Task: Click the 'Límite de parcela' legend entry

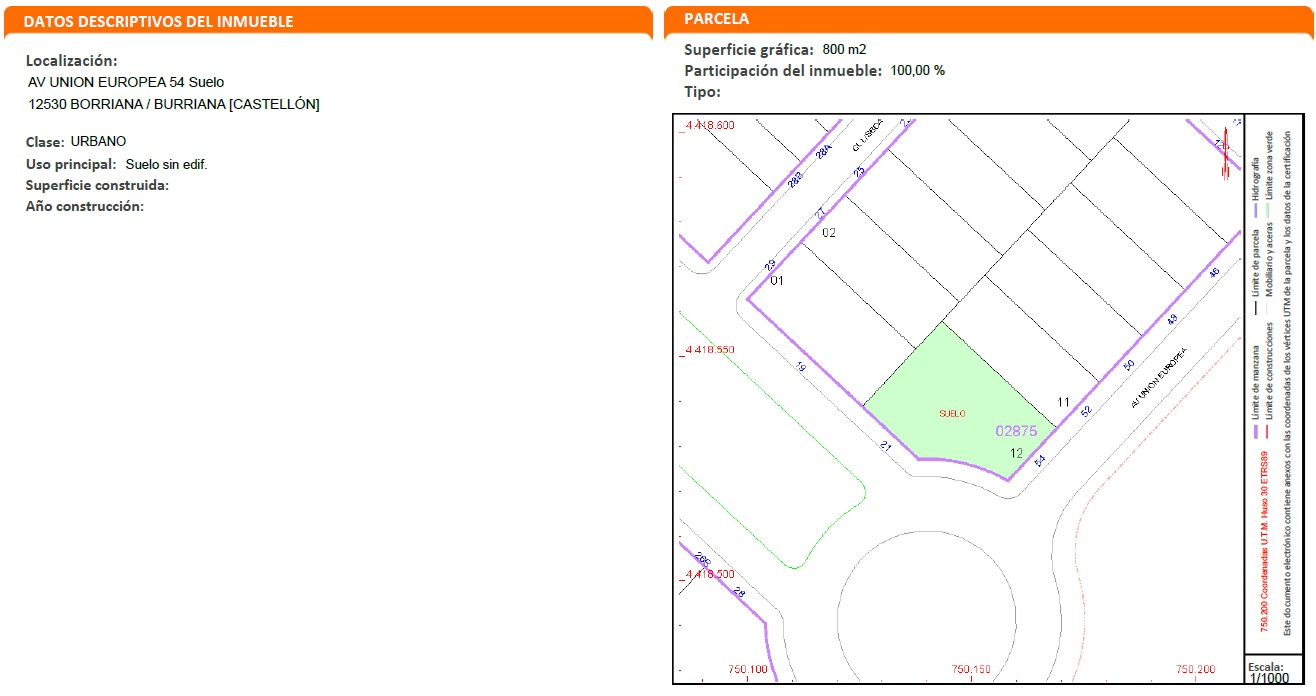Action: point(1256,260)
